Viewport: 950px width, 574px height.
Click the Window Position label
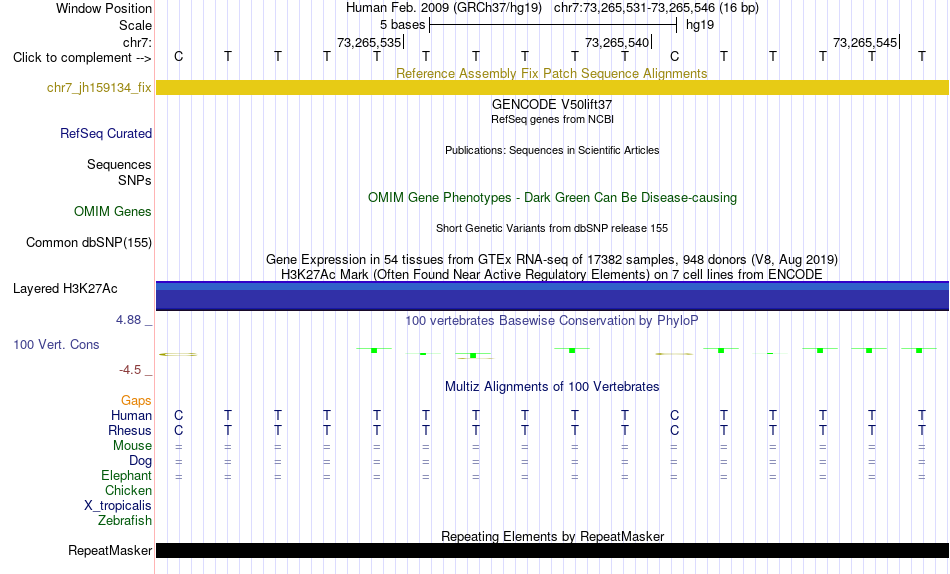tap(104, 8)
